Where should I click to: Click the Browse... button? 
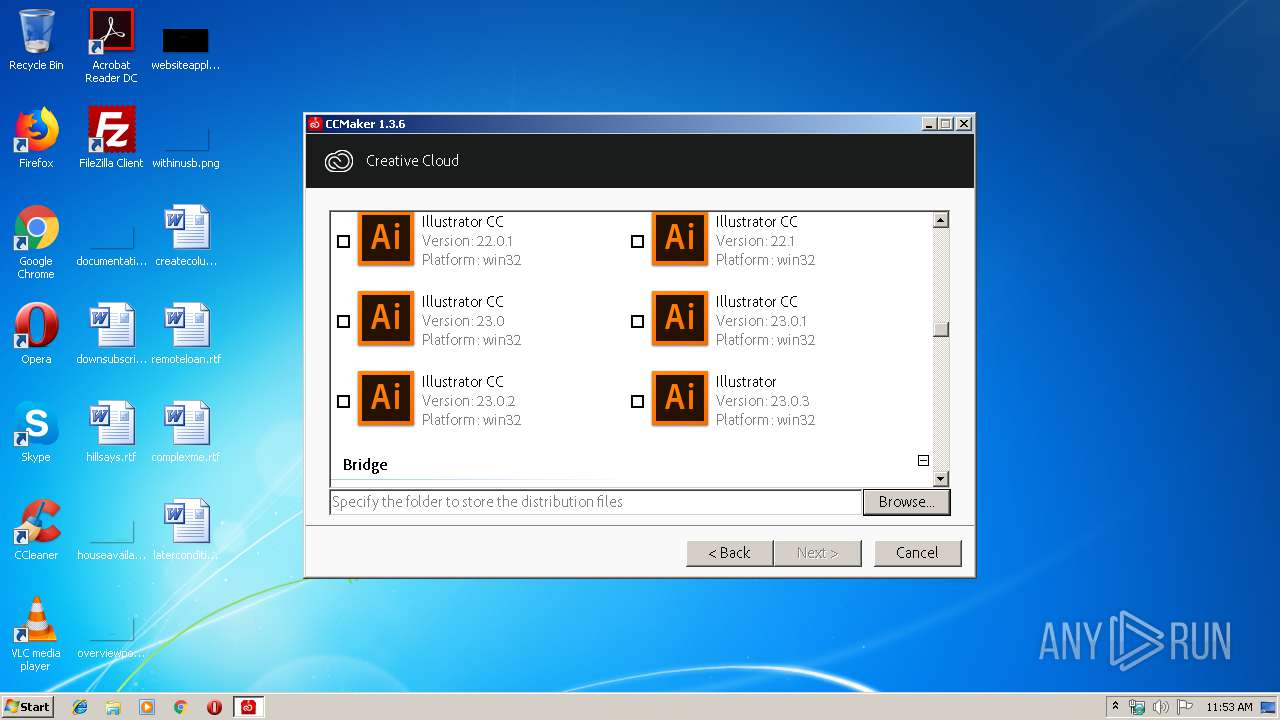tap(906, 502)
